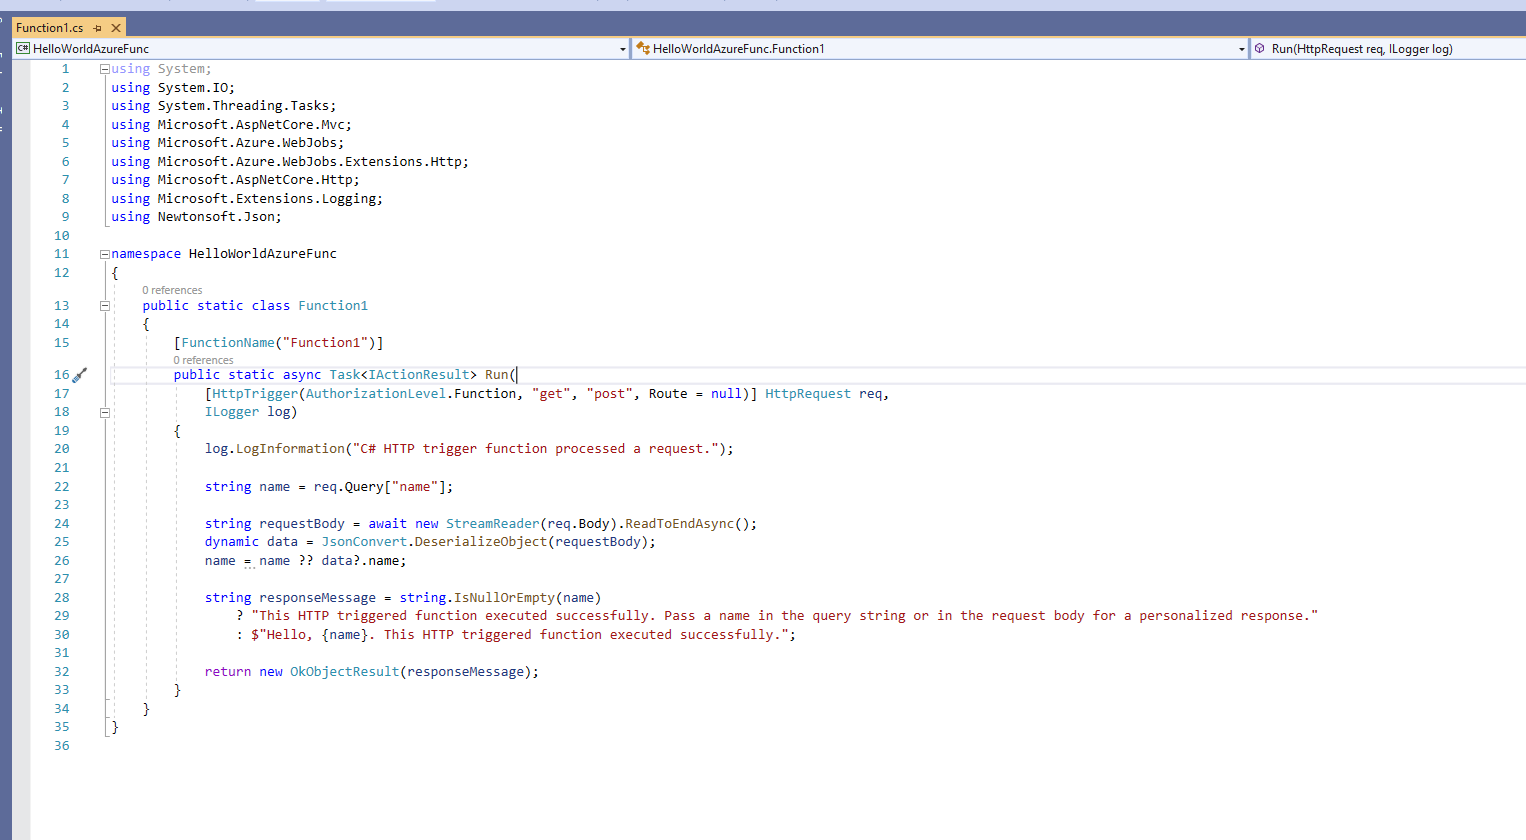Click 'System.Threading.Tasks' on line 3
Viewport: 1526px width, 840px height.
click(x=244, y=106)
